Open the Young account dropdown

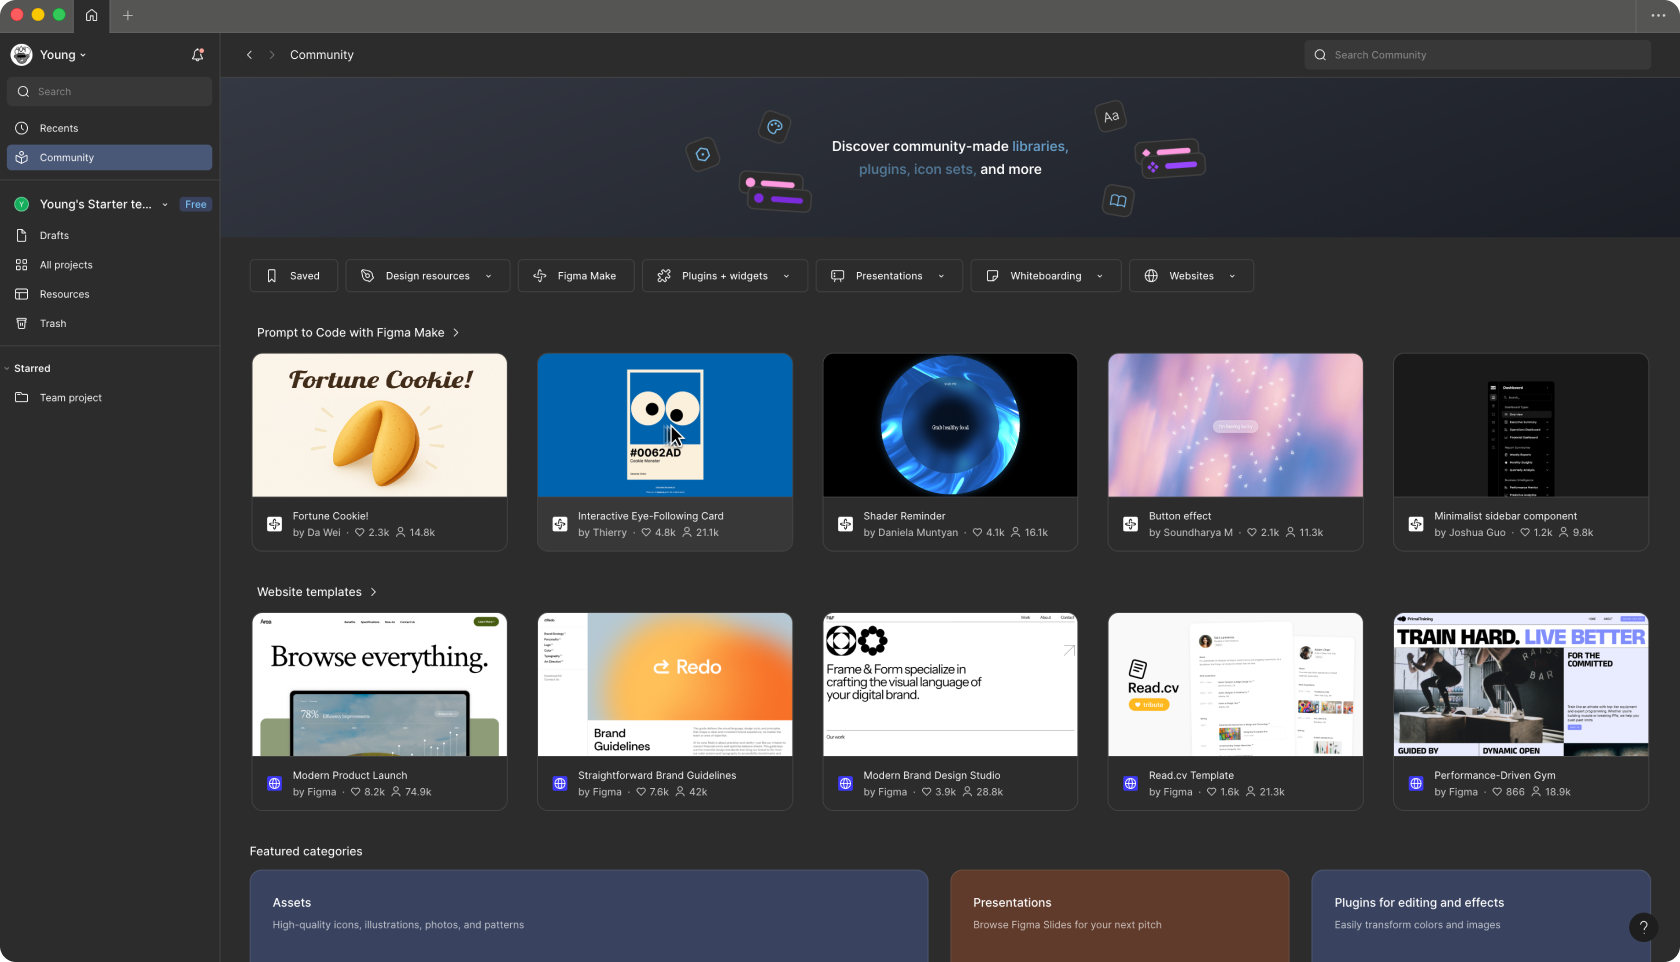[x=61, y=55]
